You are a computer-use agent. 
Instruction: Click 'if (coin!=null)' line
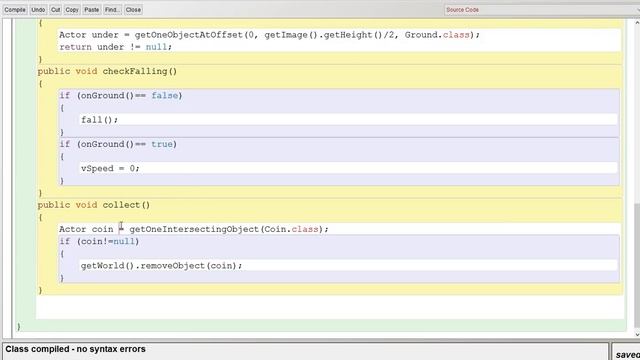pyautogui.click(x=100, y=242)
